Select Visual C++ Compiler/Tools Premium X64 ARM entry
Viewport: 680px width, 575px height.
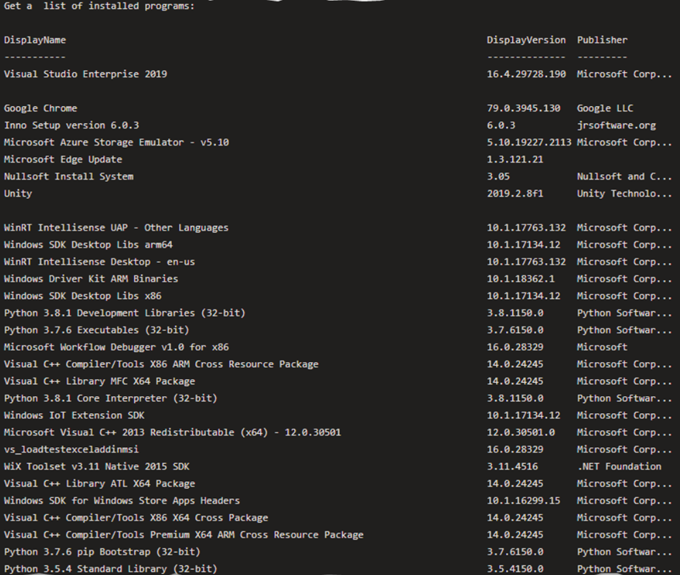tap(184, 535)
